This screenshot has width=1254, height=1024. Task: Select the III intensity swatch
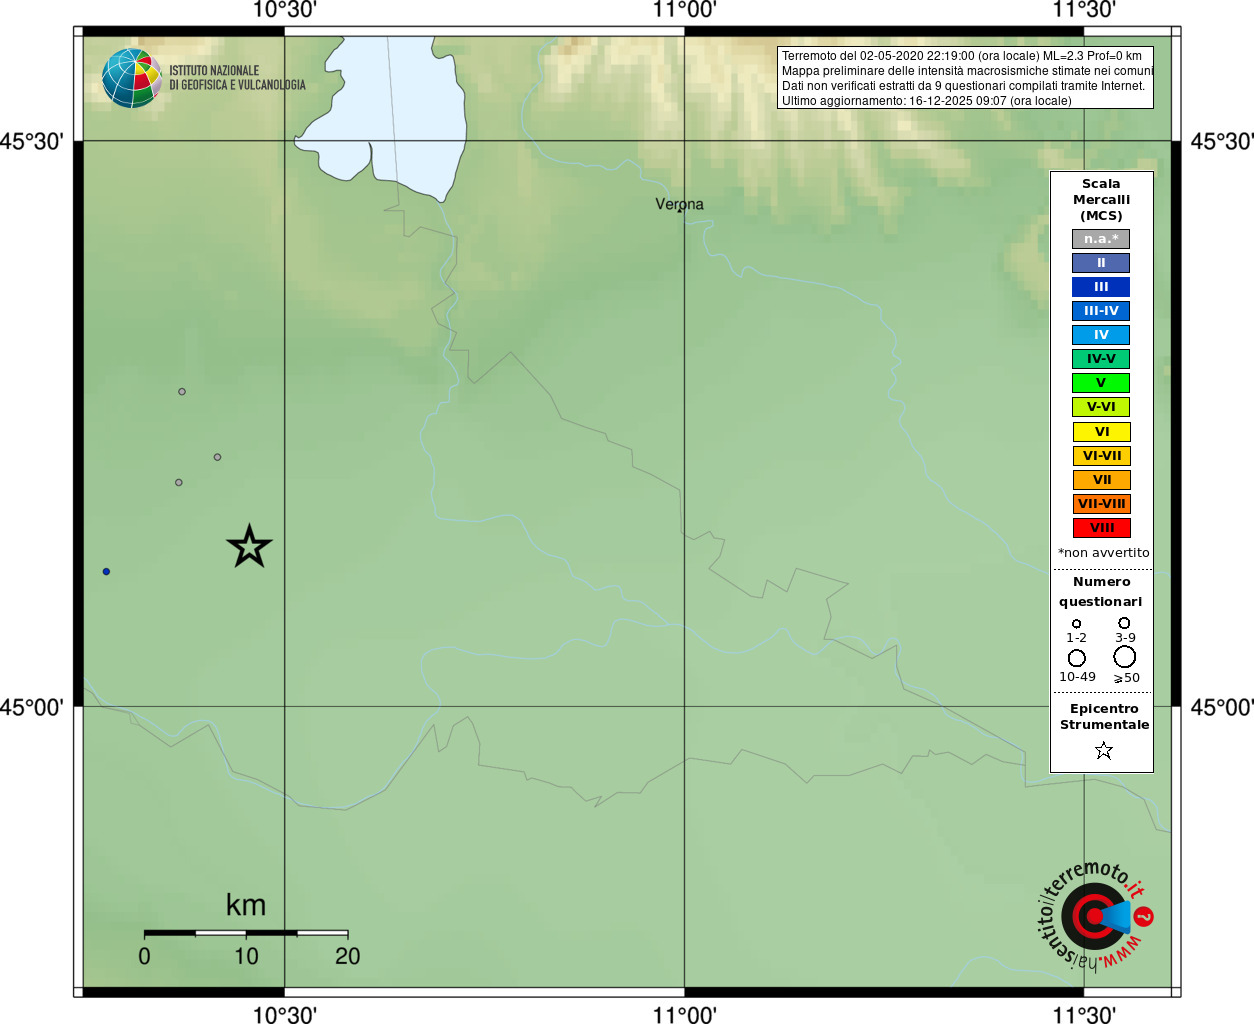[1101, 287]
